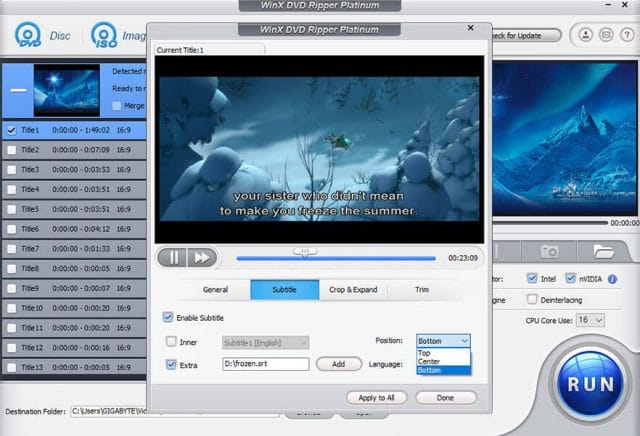Open the Trim tab

point(422,290)
